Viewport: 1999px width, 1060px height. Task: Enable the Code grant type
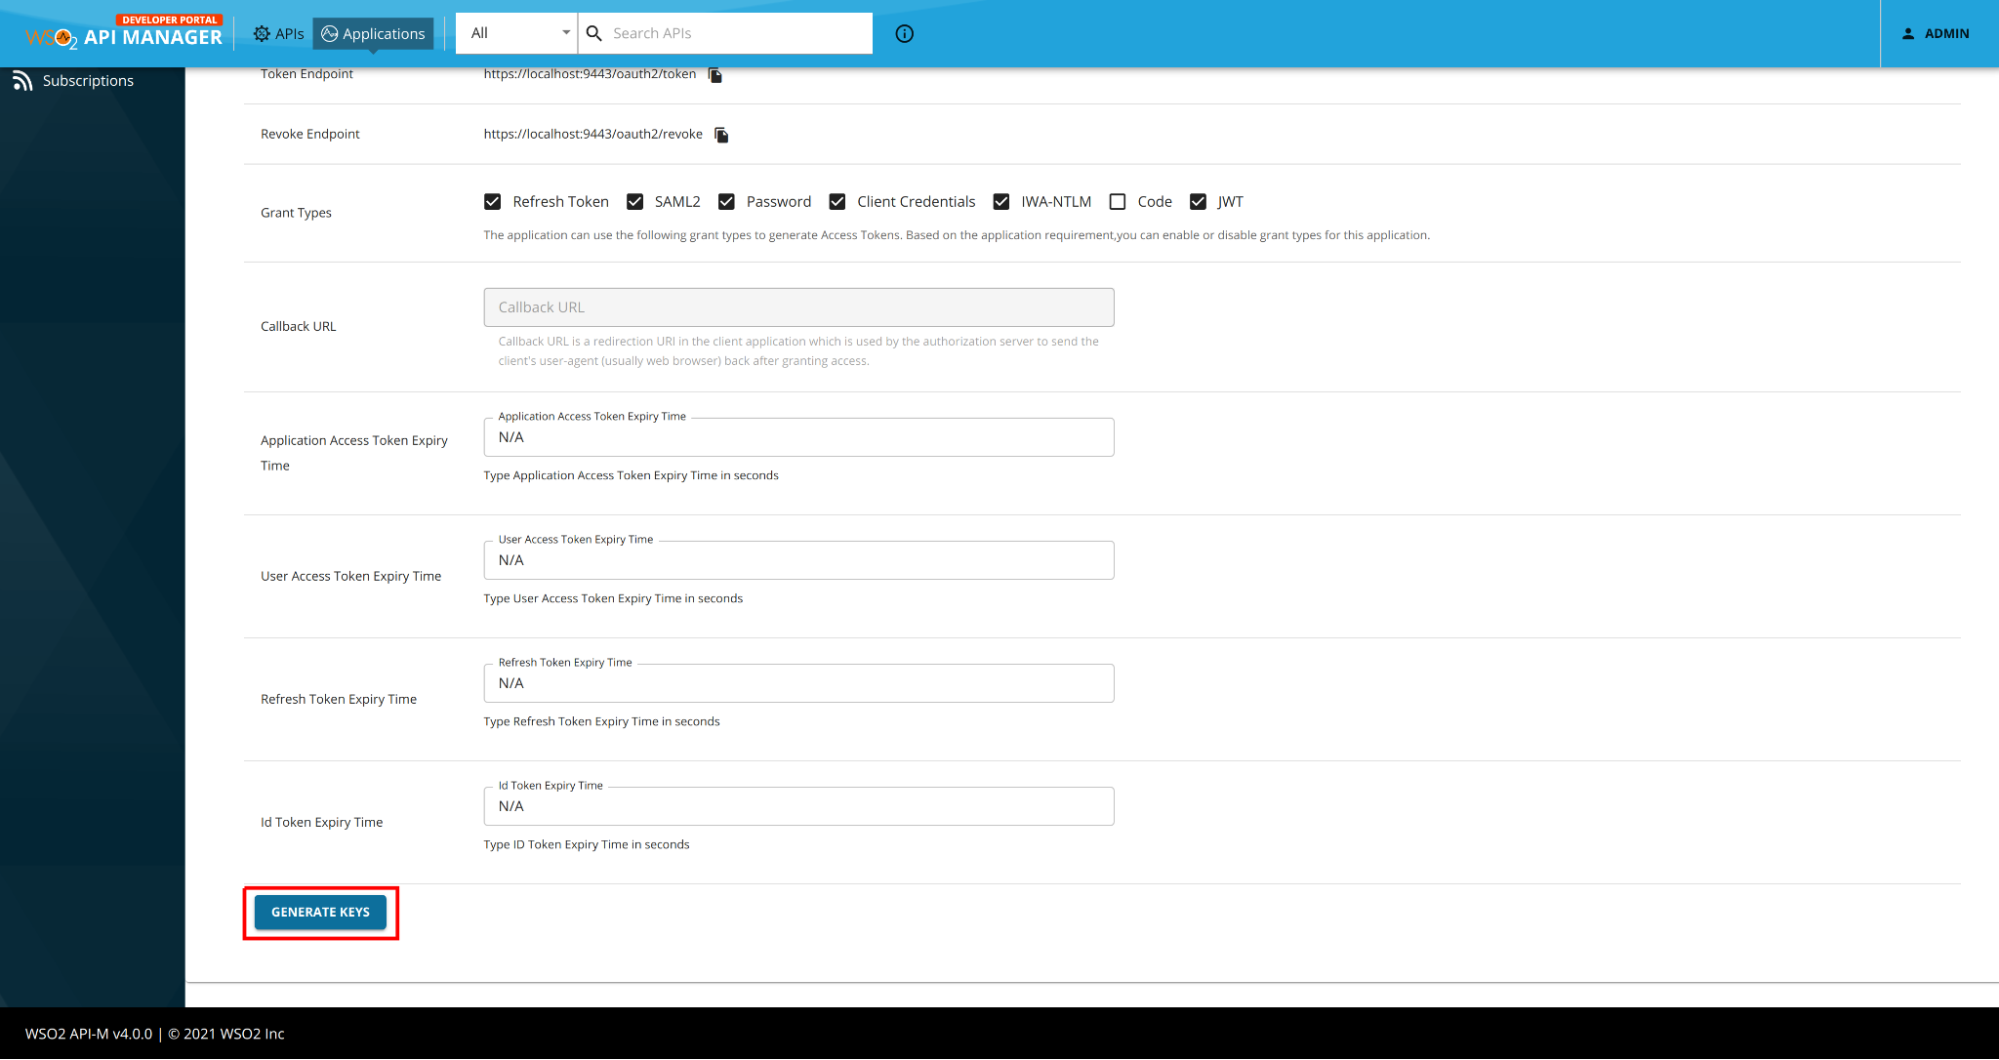point(1117,201)
